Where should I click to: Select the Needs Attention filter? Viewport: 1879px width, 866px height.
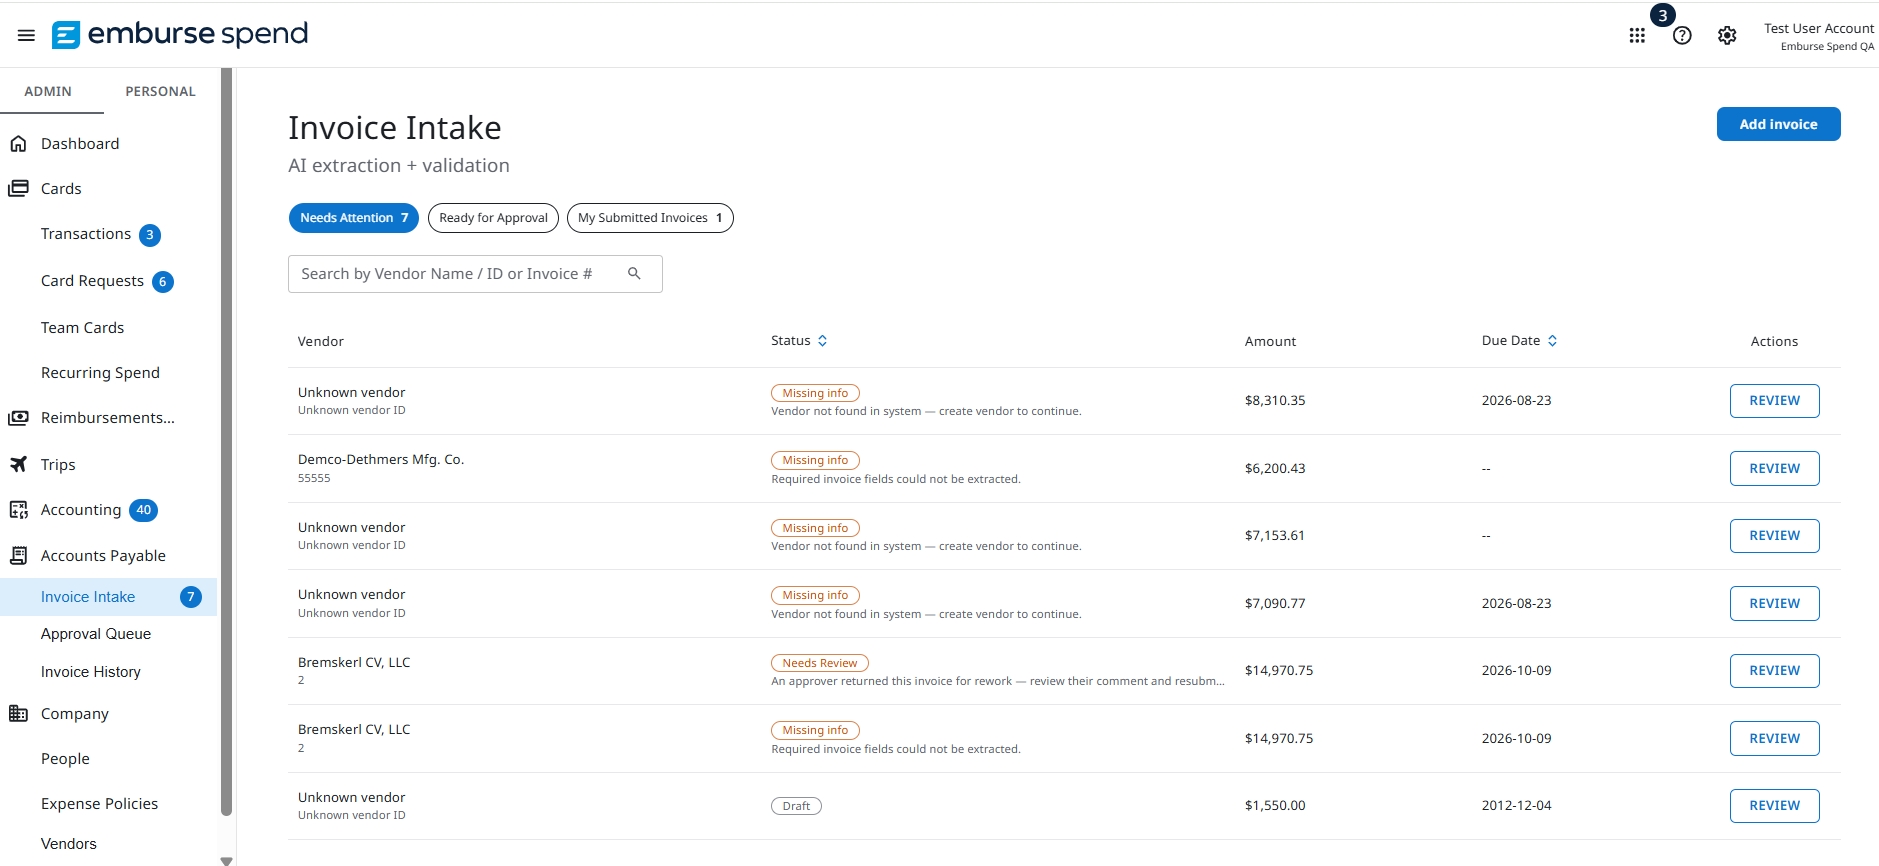click(354, 218)
